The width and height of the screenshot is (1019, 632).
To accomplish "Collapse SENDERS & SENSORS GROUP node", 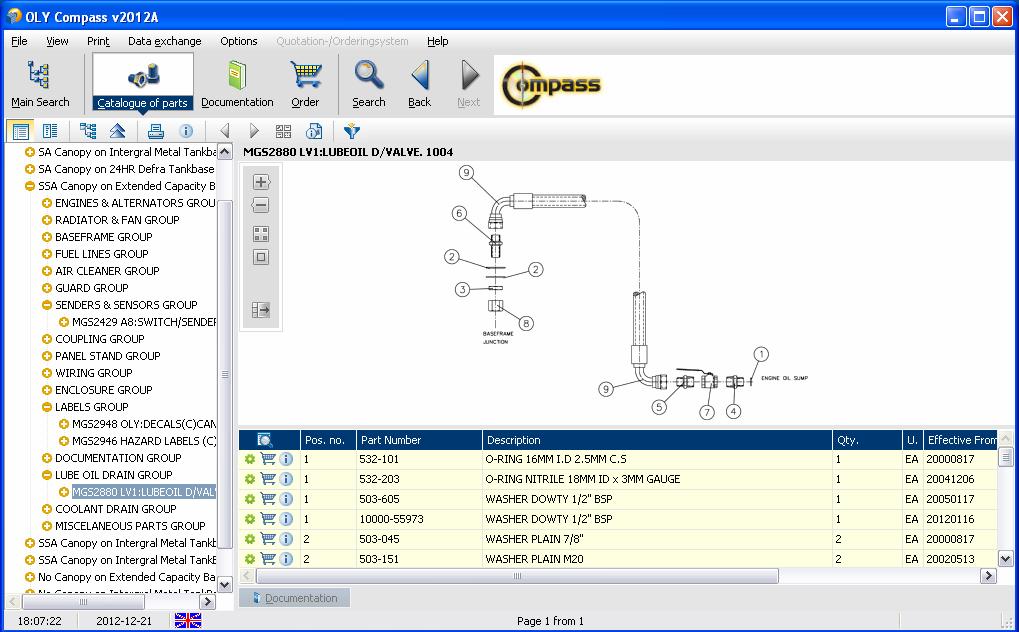I will (x=47, y=305).
